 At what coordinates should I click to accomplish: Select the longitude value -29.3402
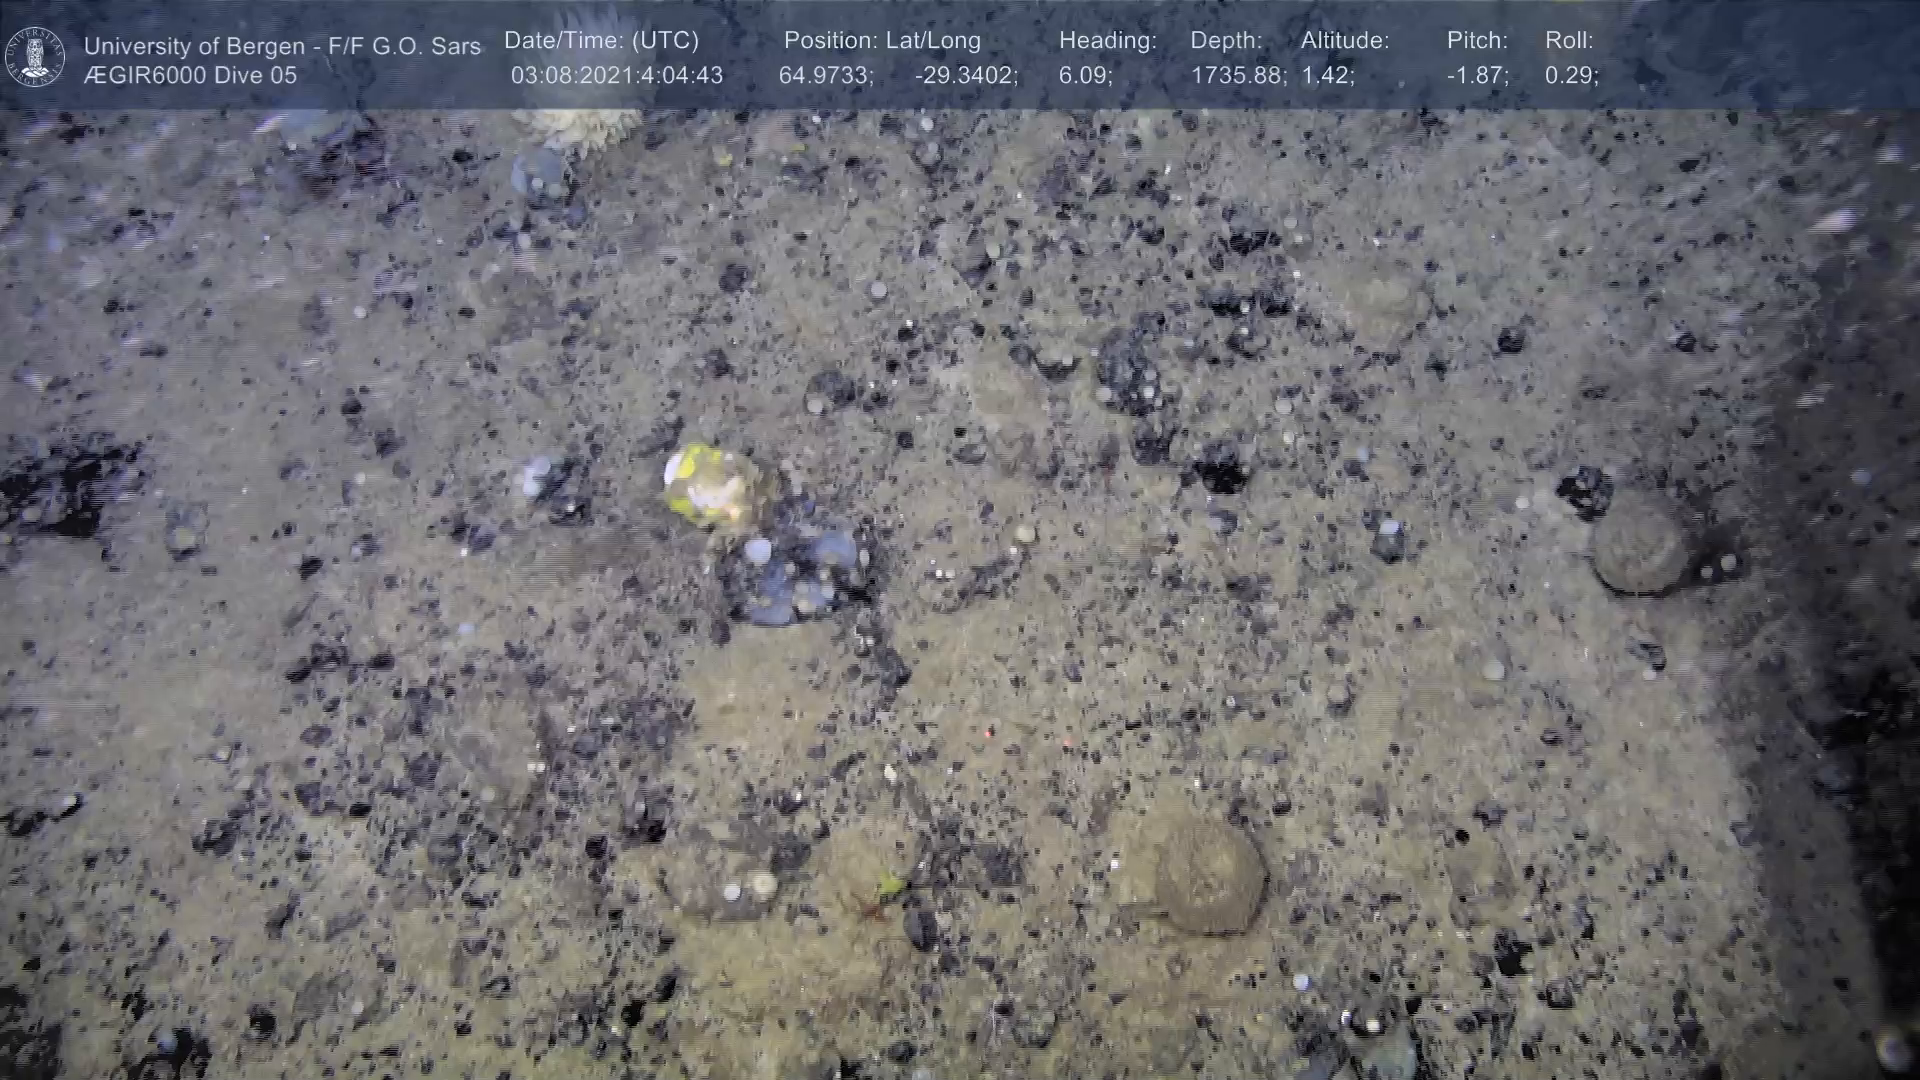pos(966,76)
